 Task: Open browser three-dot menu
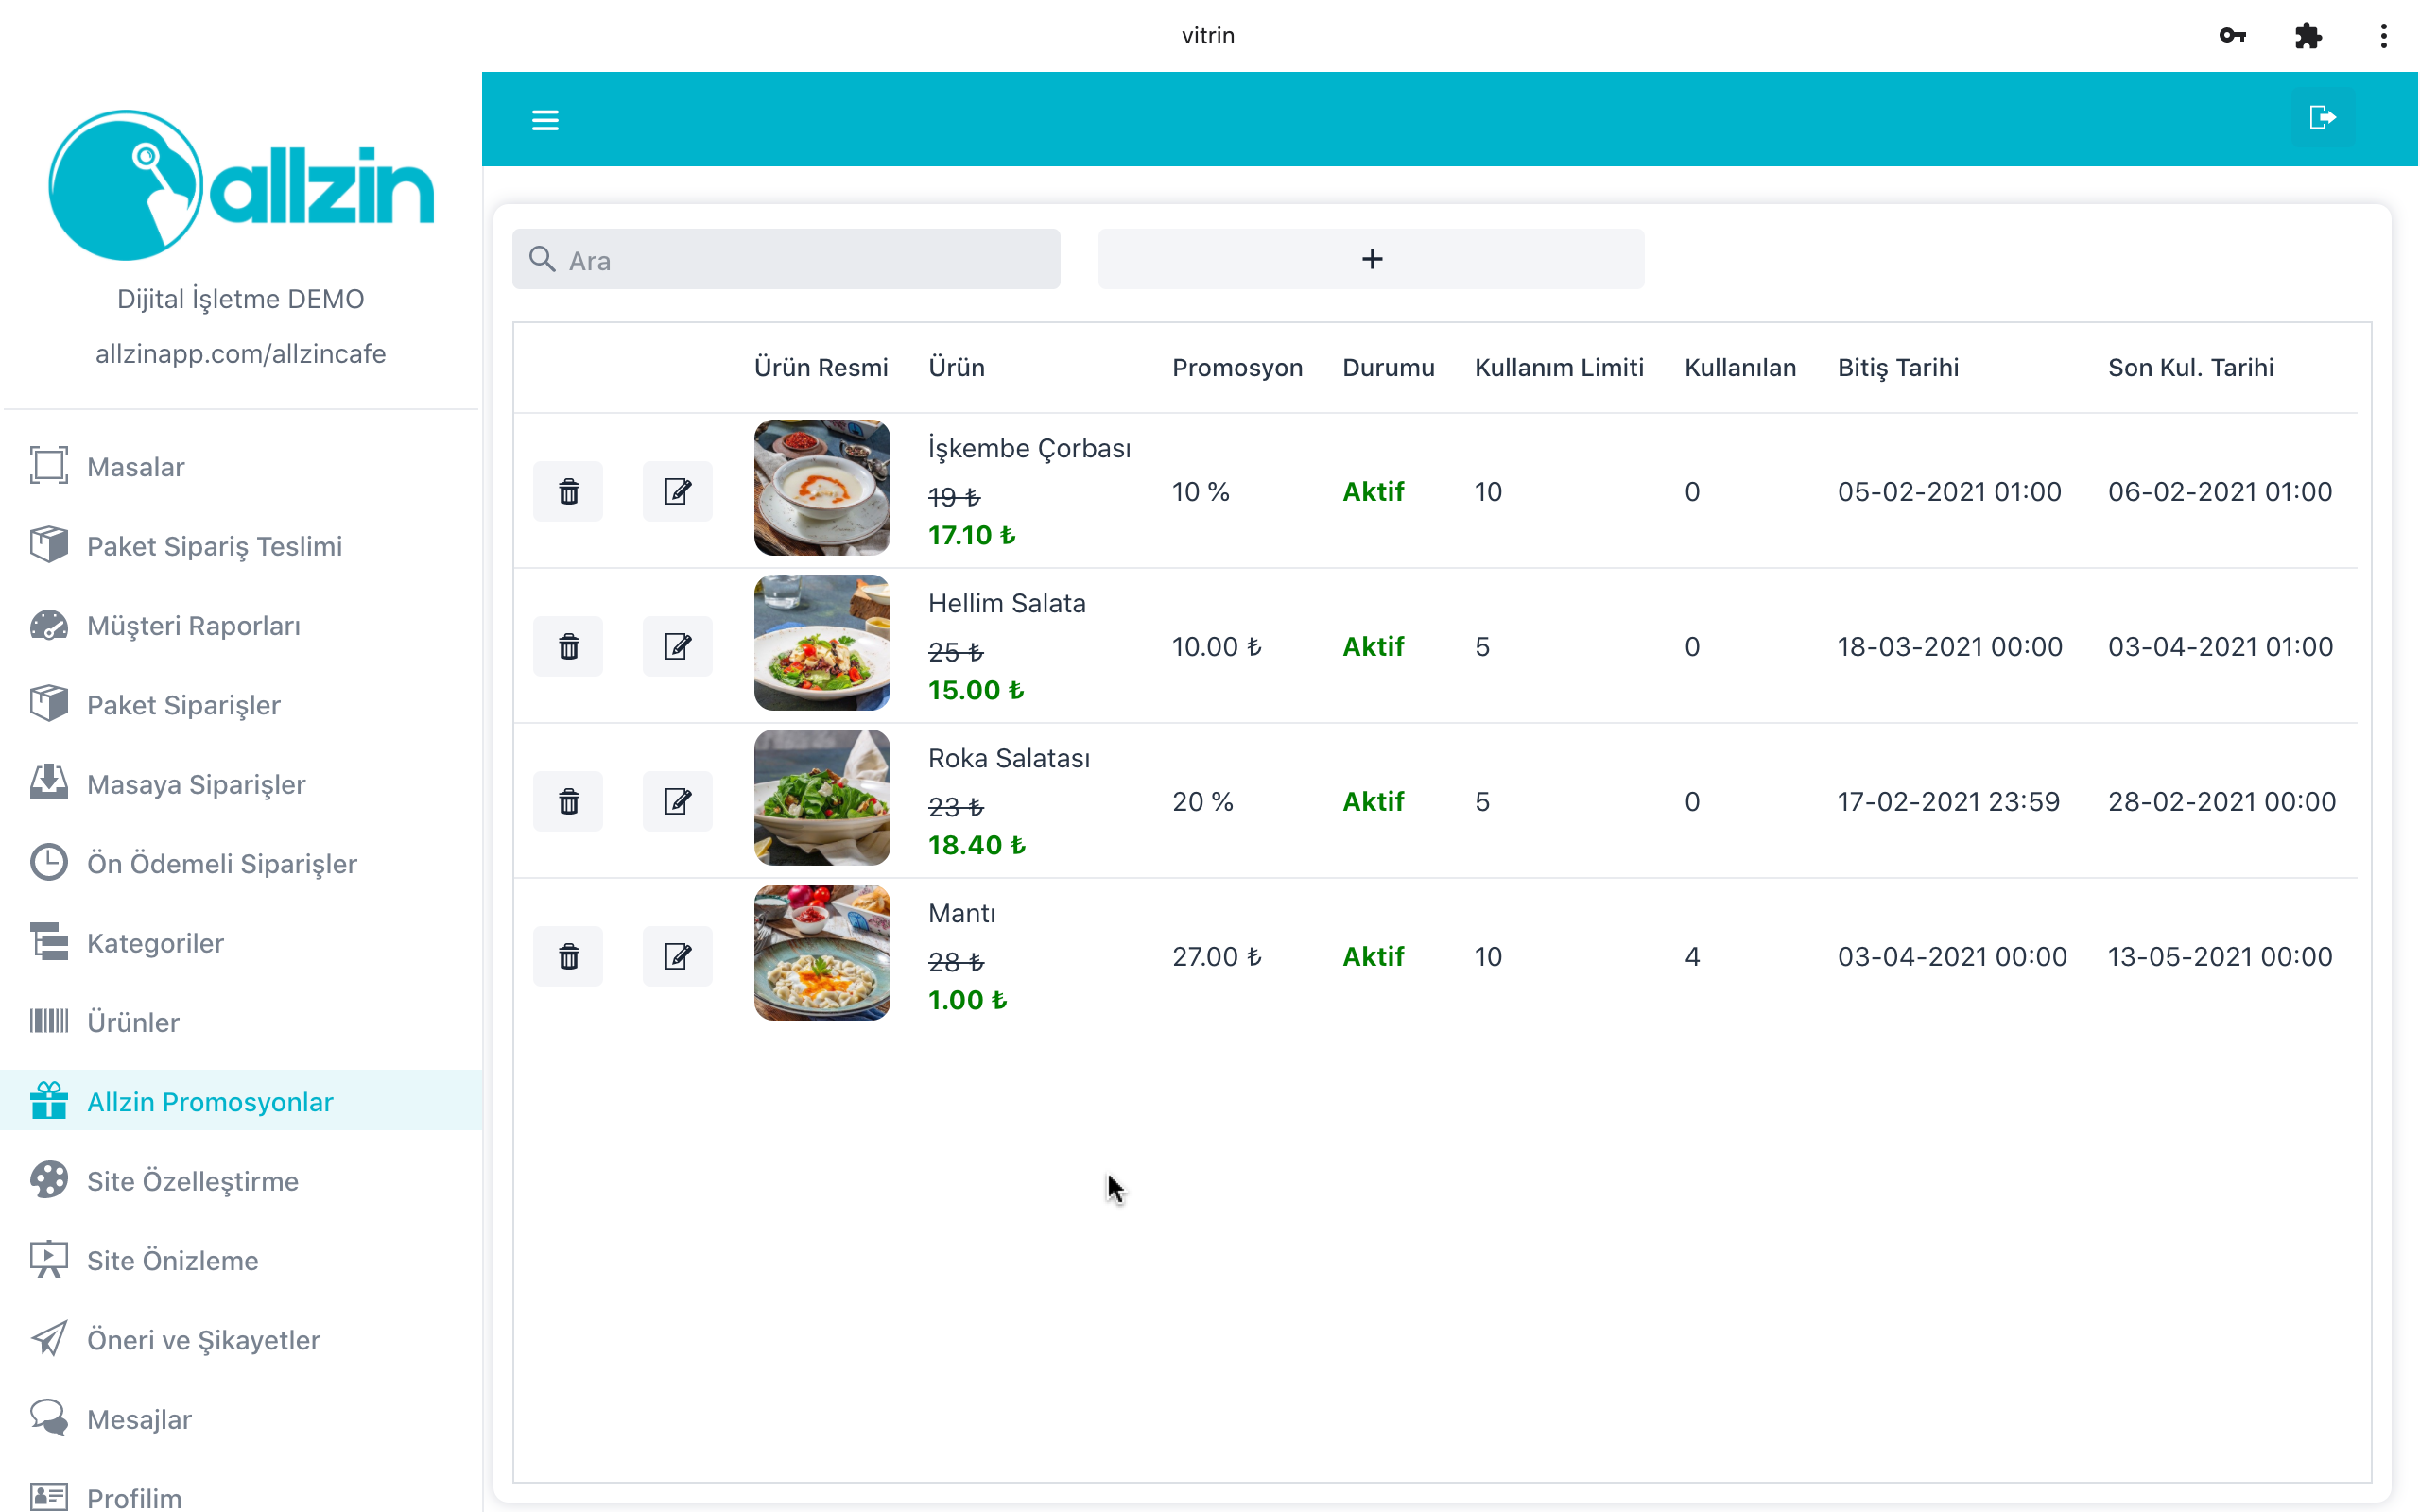tap(2384, 36)
